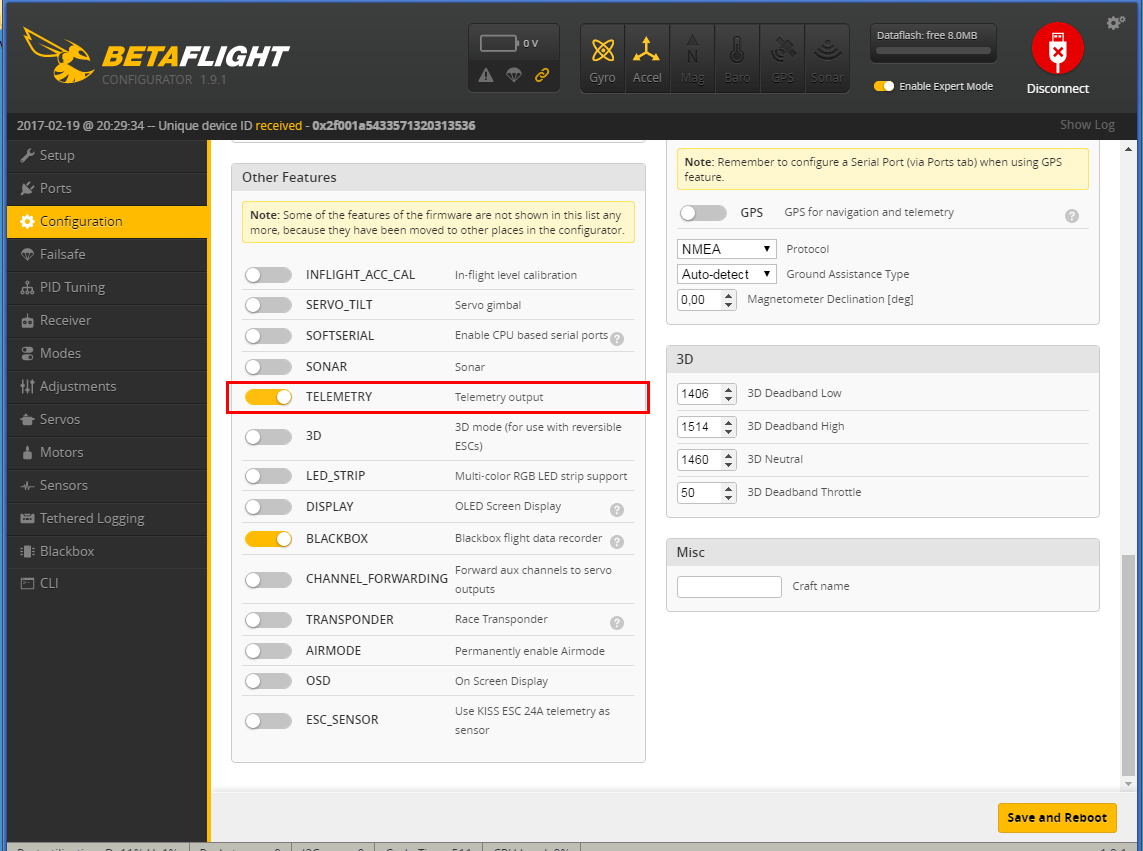
Task: Open the PID Tuning tab
Action: [71, 287]
